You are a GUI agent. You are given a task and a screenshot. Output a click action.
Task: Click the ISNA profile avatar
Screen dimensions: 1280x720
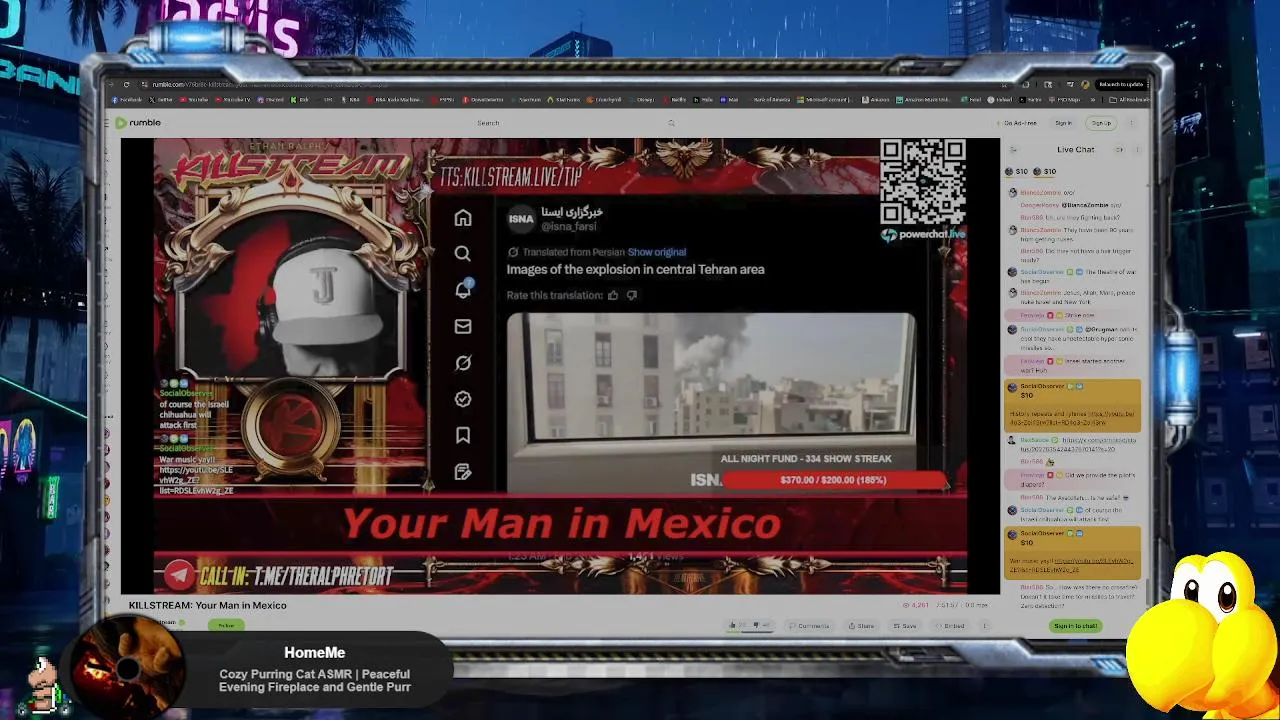(521, 219)
